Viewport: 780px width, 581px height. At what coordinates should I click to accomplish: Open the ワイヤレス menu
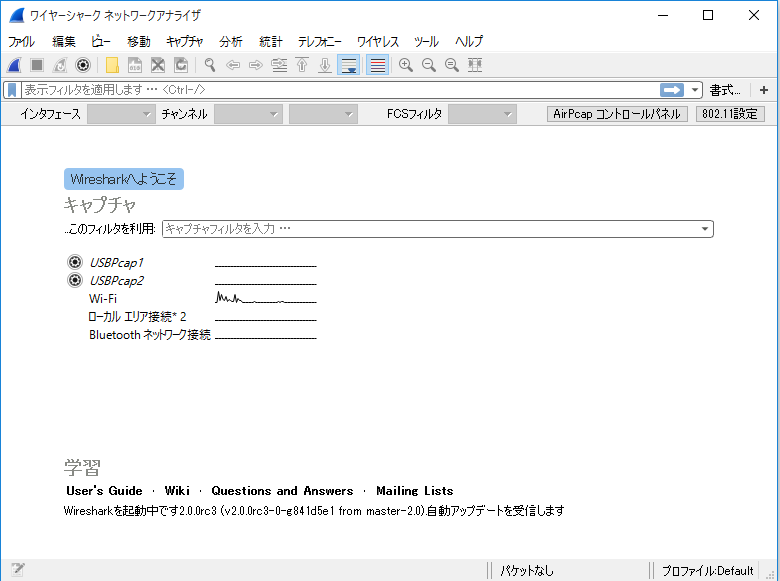tap(378, 41)
